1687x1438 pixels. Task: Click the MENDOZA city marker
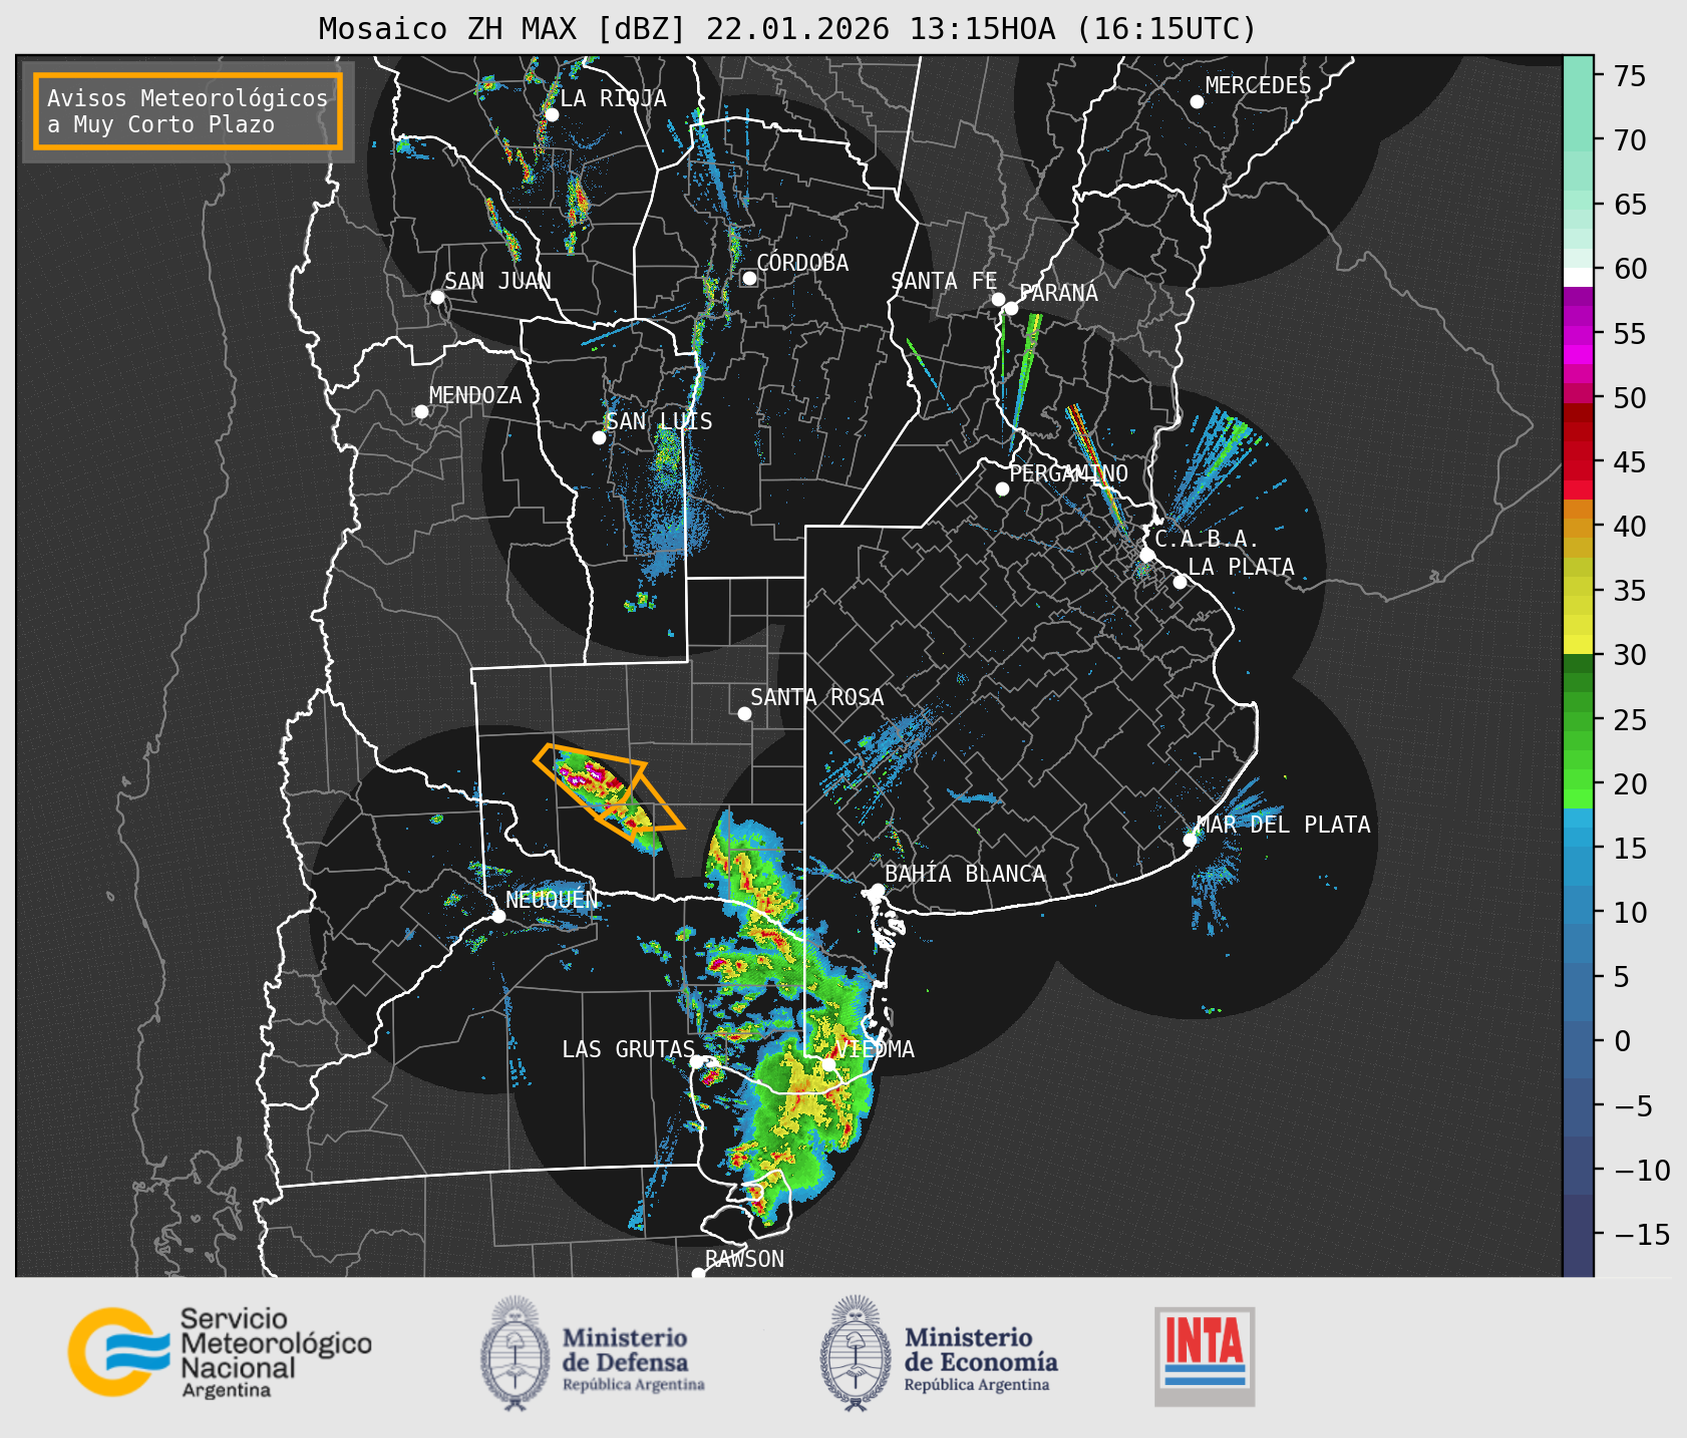pyautogui.click(x=421, y=412)
